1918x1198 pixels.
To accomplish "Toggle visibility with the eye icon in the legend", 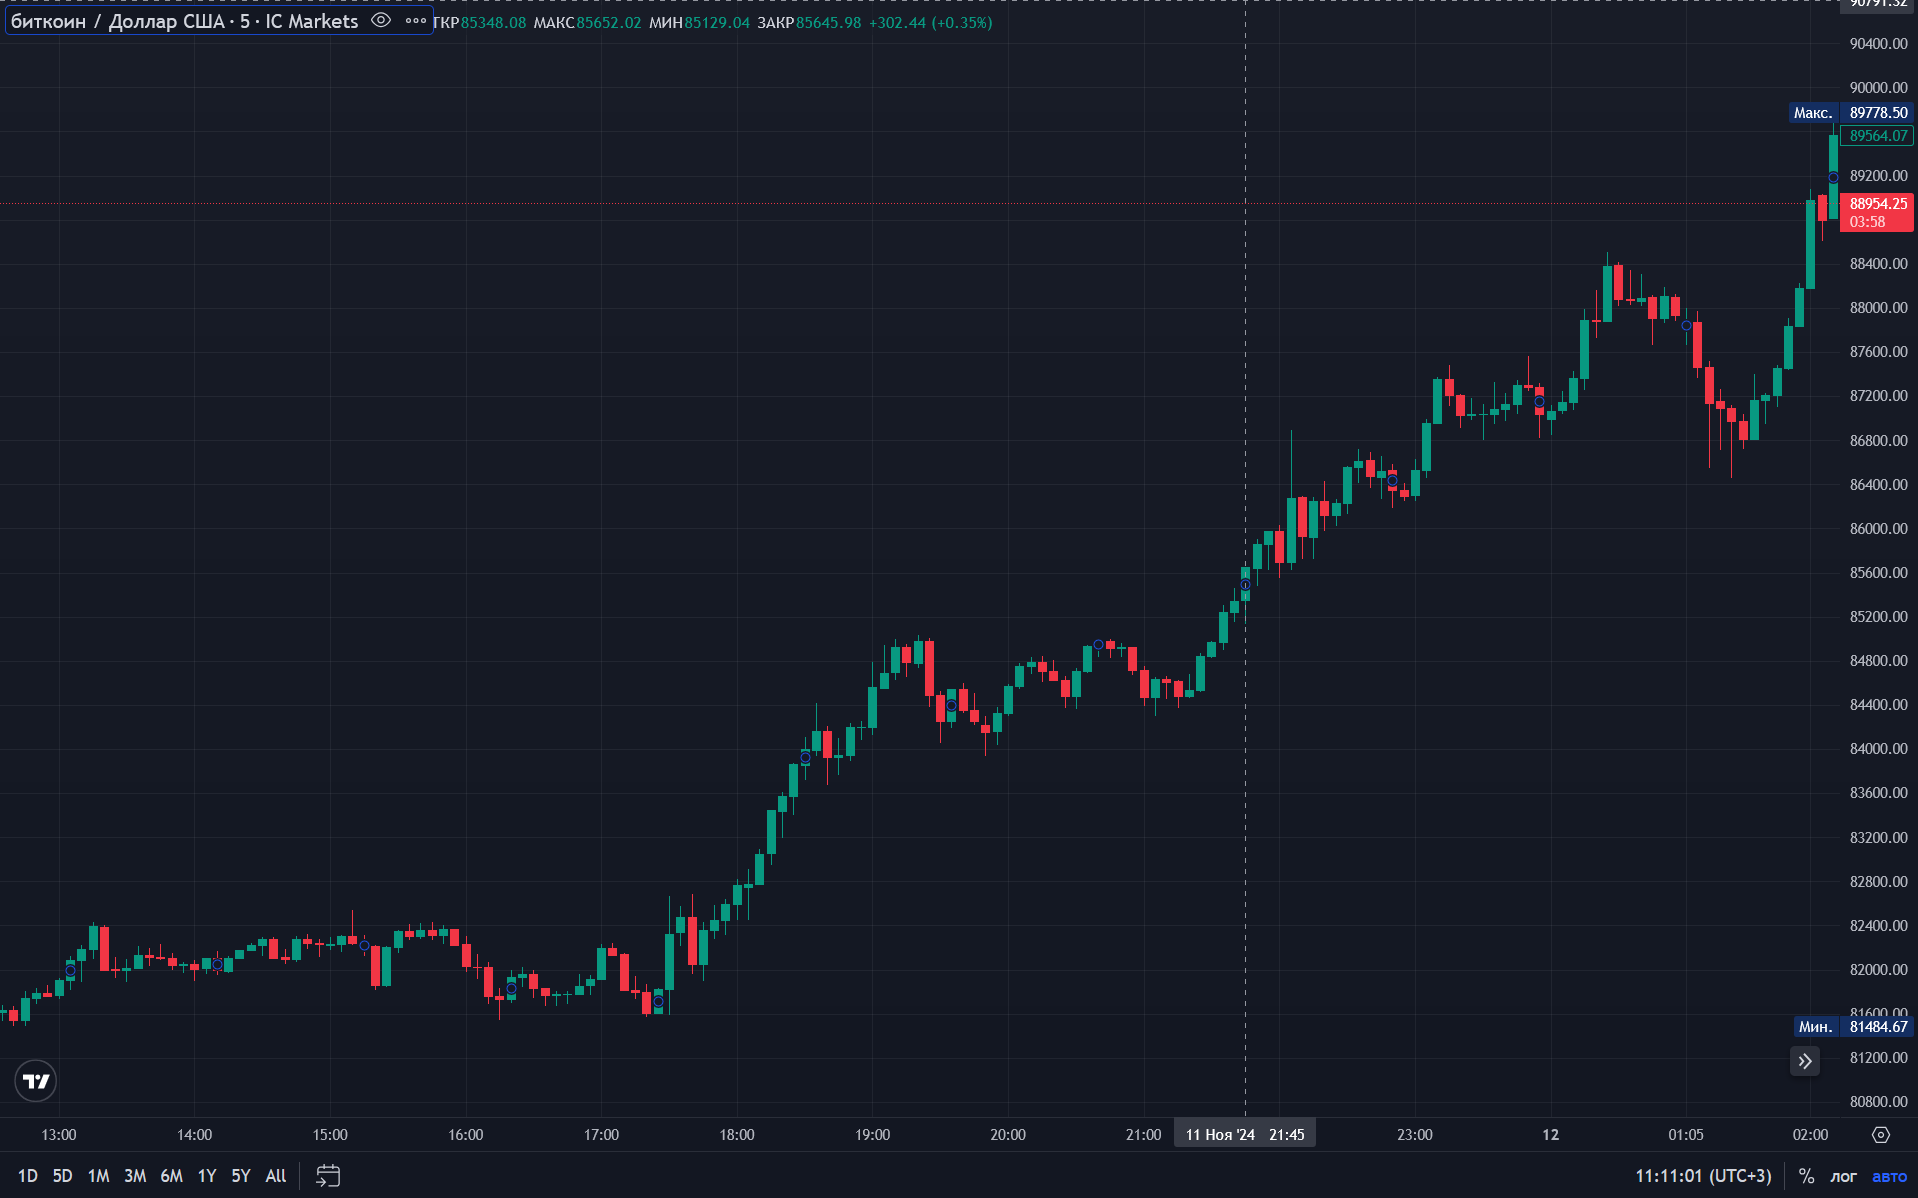I will pos(381,21).
